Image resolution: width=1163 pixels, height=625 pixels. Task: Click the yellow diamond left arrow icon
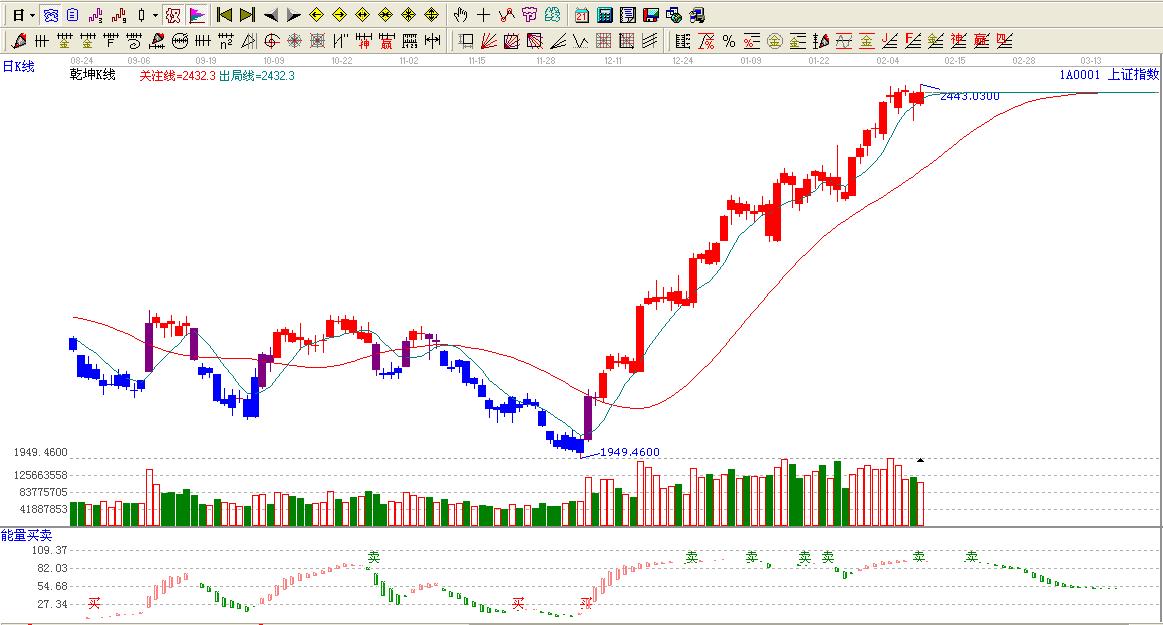coord(316,15)
